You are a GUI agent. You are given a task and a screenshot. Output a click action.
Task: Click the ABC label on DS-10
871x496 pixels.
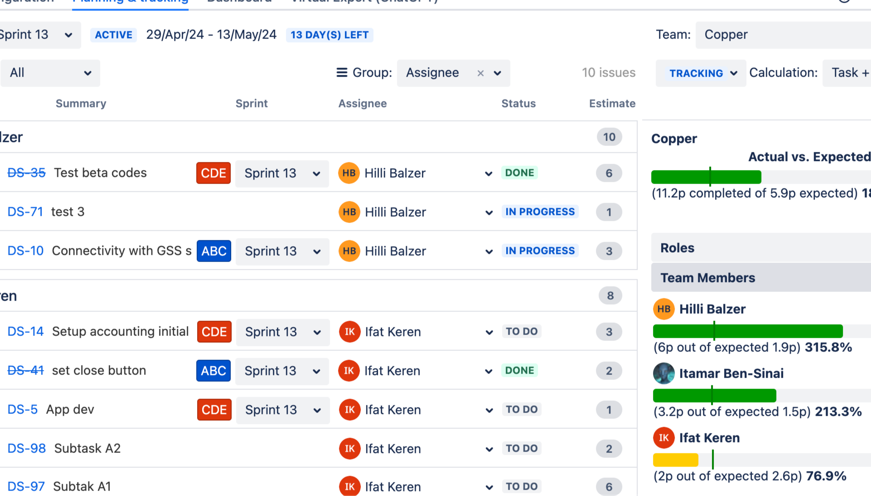click(x=214, y=251)
